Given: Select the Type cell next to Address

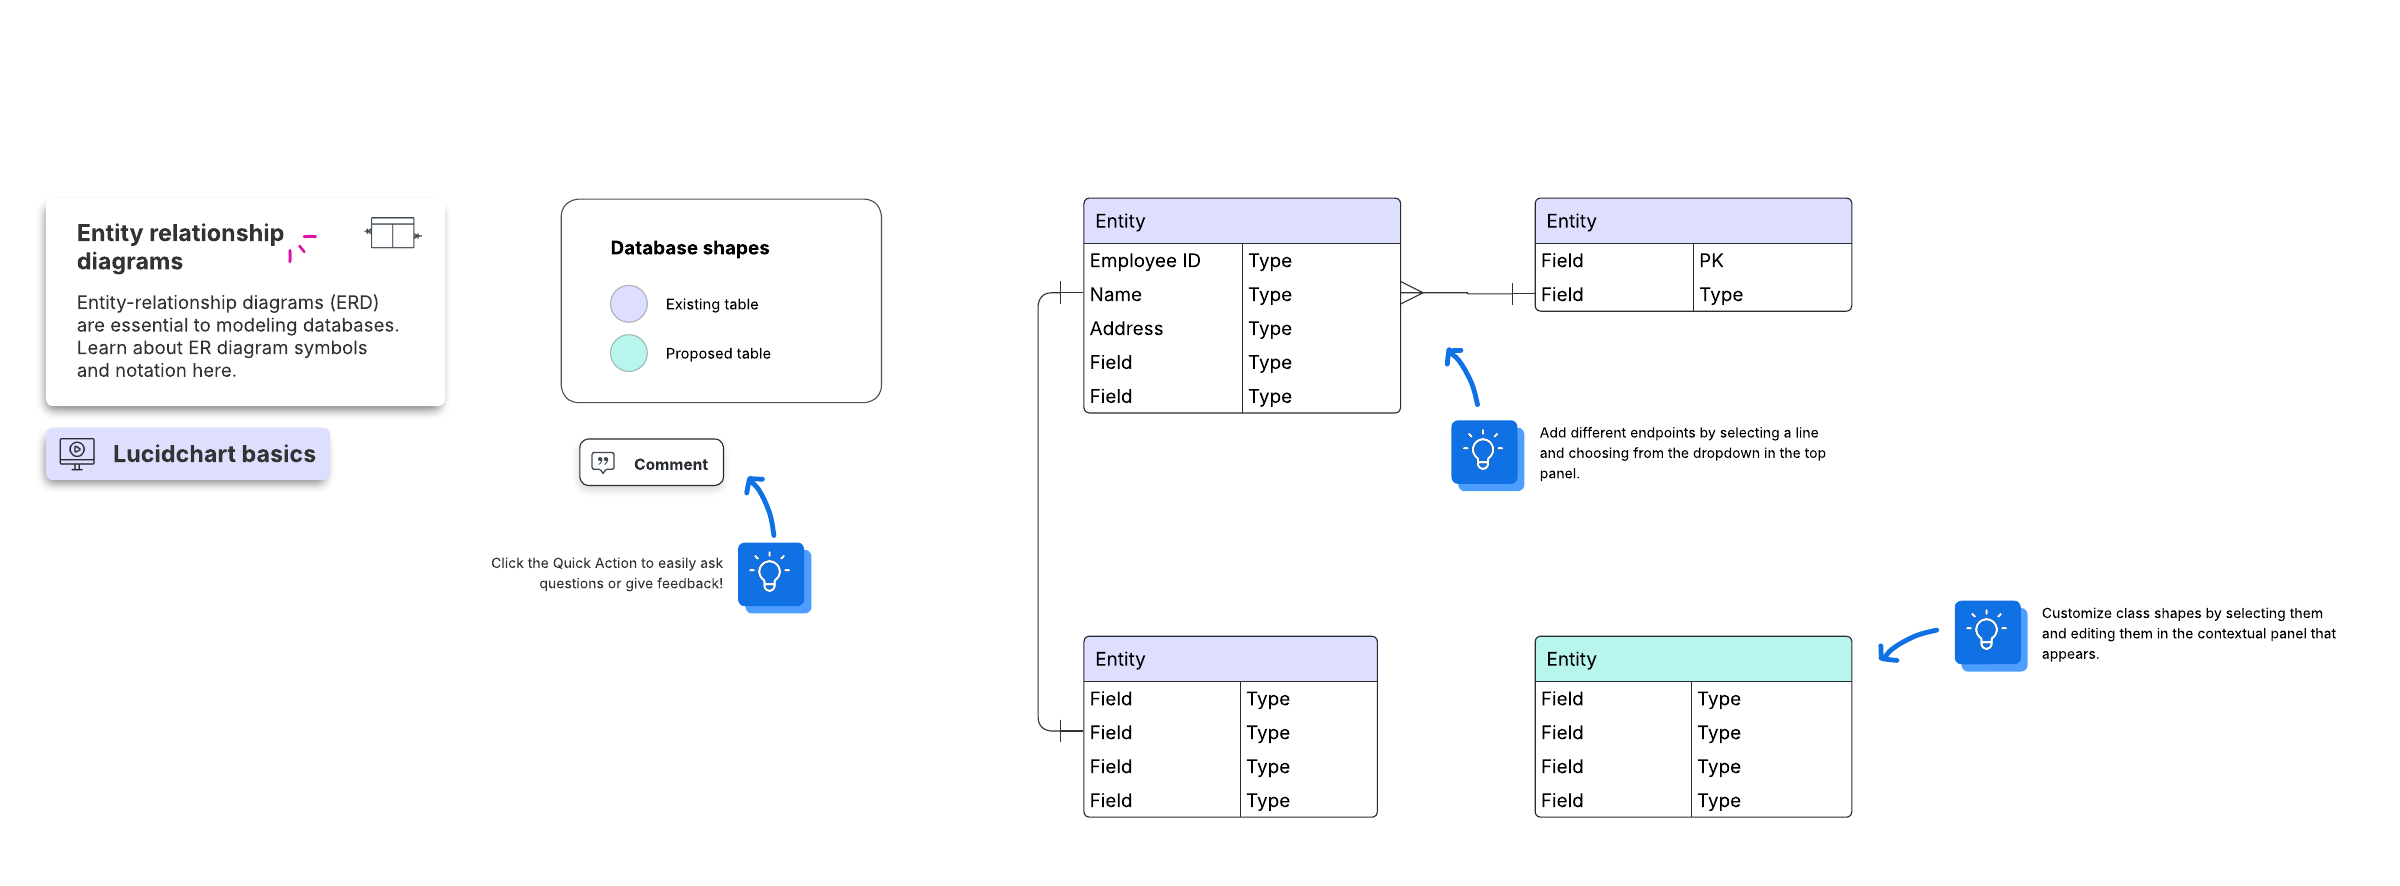Looking at the screenshot, I should pos(1321,329).
